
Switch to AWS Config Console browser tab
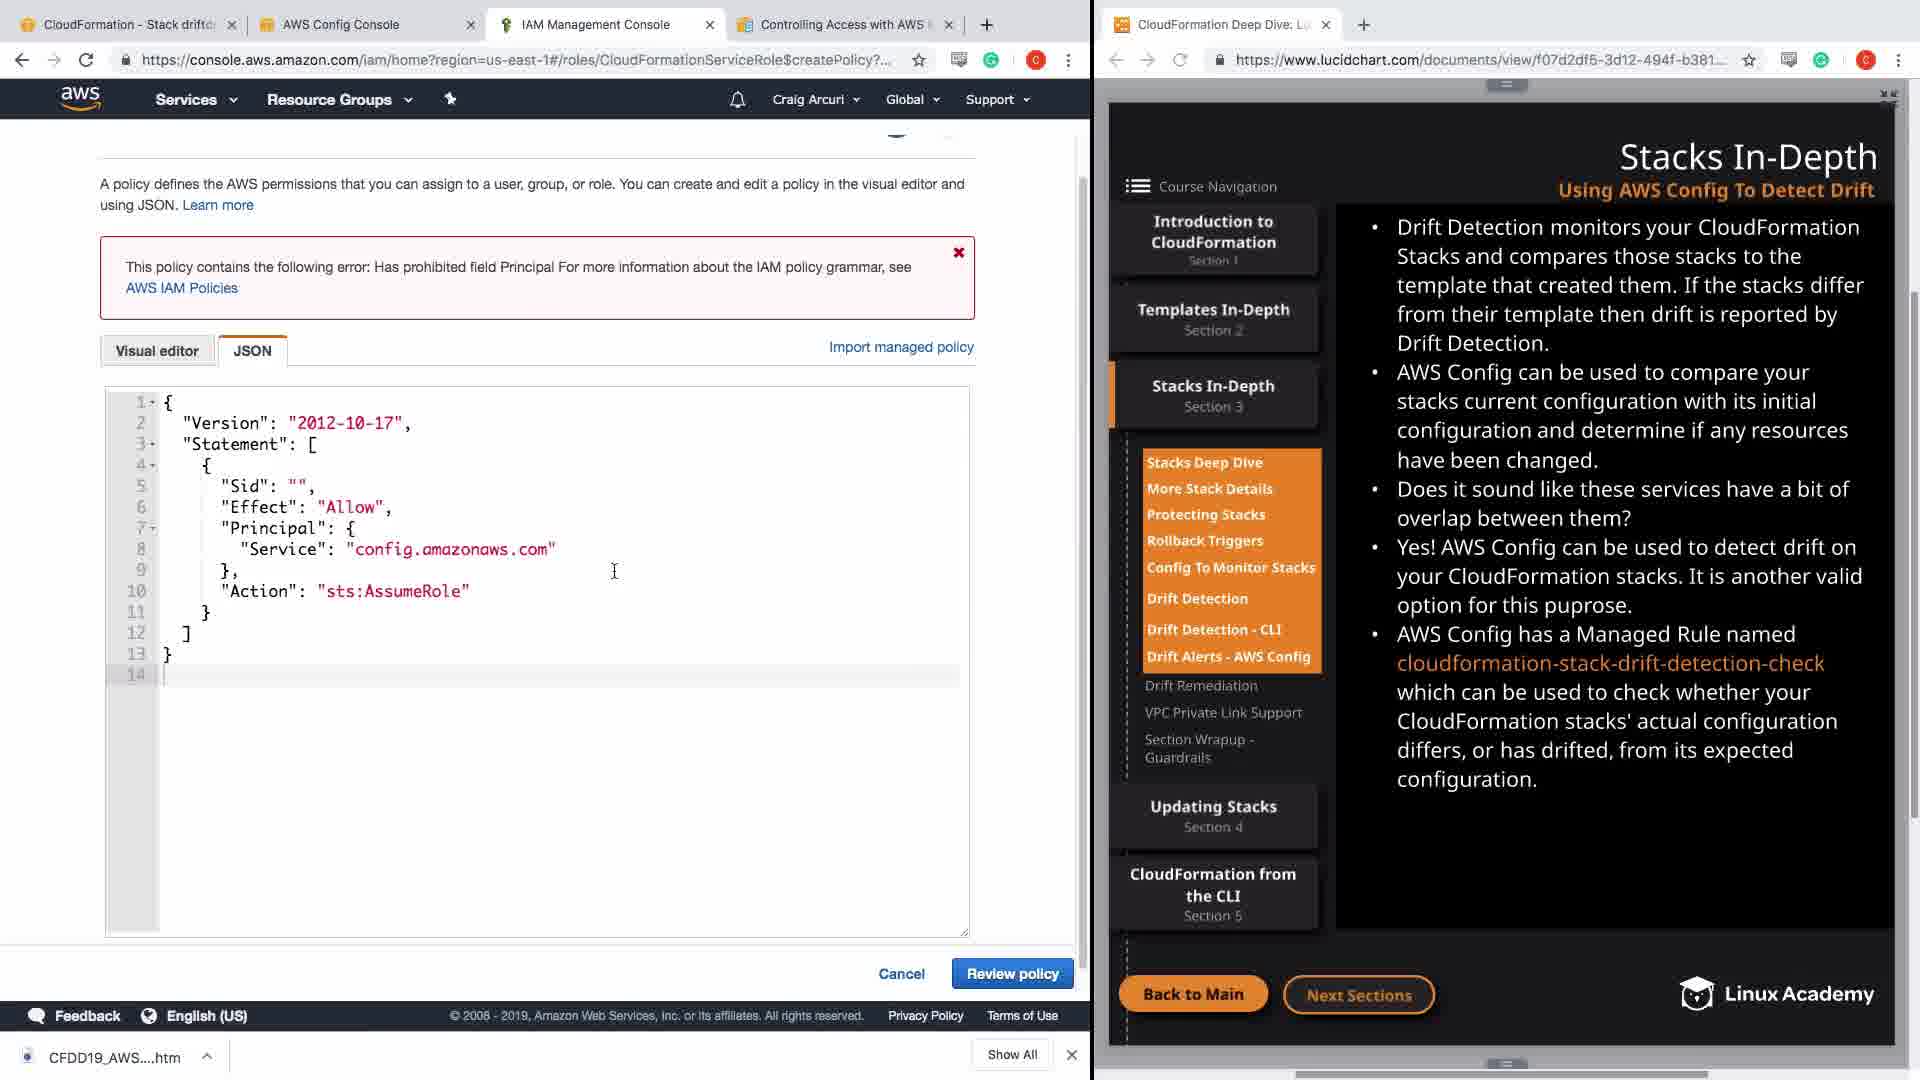(x=340, y=25)
